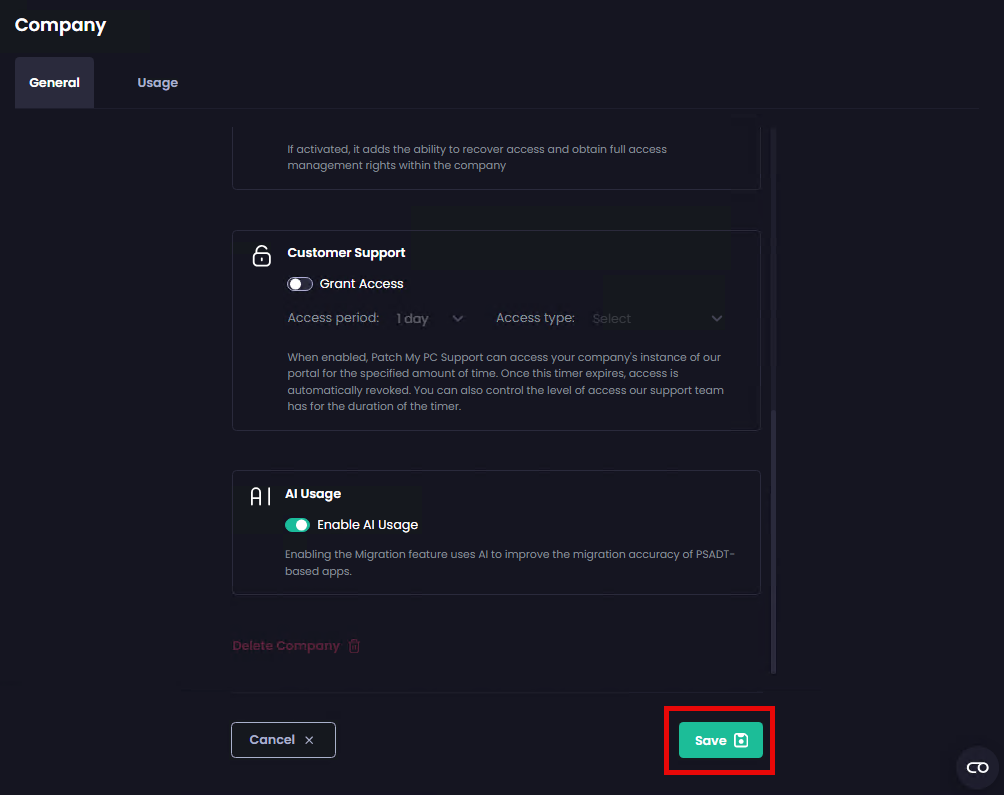Click the vertical scrollbar of the settings panel
The height and width of the screenshot is (795, 1004).
pyautogui.click(x=773, y=540)
